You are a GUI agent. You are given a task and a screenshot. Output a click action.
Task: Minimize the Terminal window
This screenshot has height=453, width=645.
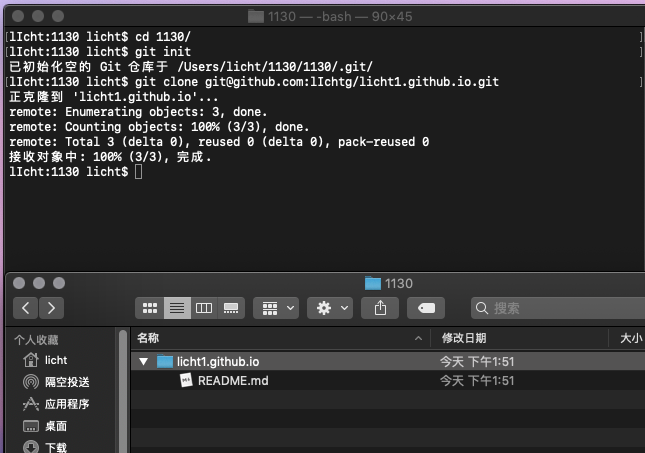(38, 16)
